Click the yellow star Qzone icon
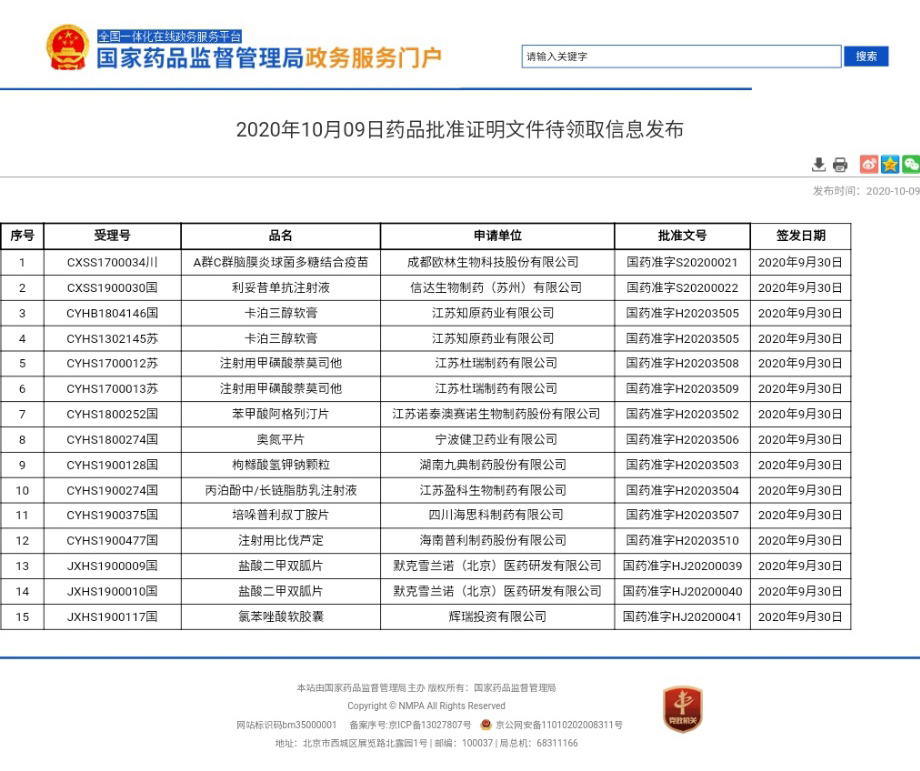The width and height of the screenshot is (920, 771). click(890, 164)
